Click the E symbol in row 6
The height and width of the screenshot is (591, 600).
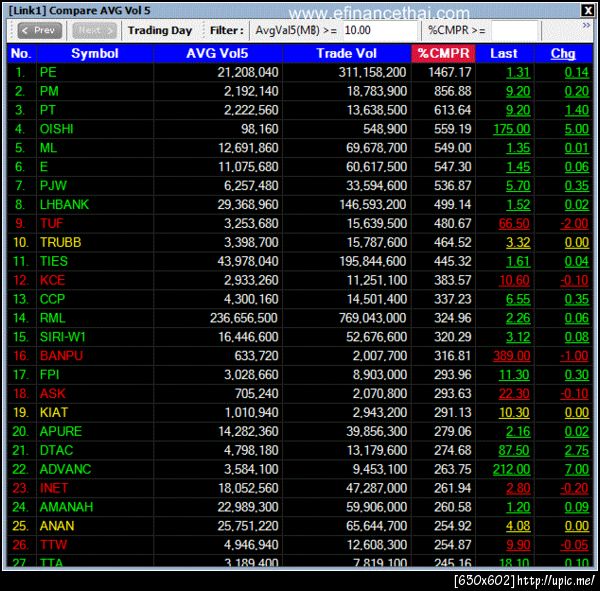click(x=44, y=167)
